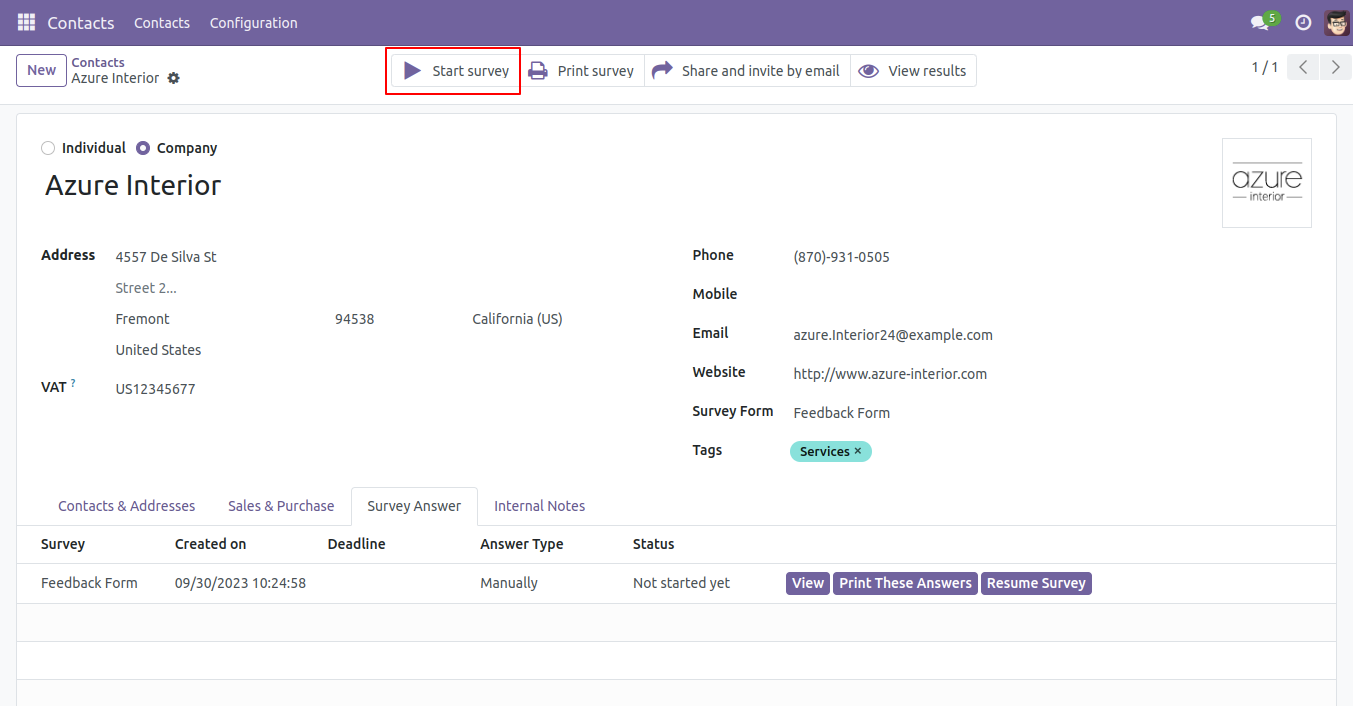This screenshot has height=706, width=1353.
Task: Click the Manually answer type cell
Action: [509, 583]
